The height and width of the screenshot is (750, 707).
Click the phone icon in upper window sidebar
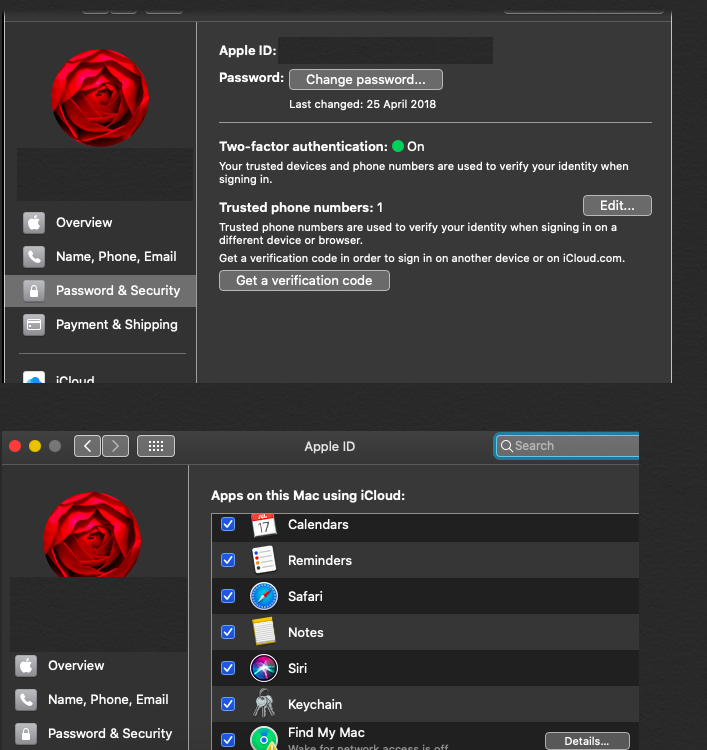pyautogui.click(x=34, y=256)
